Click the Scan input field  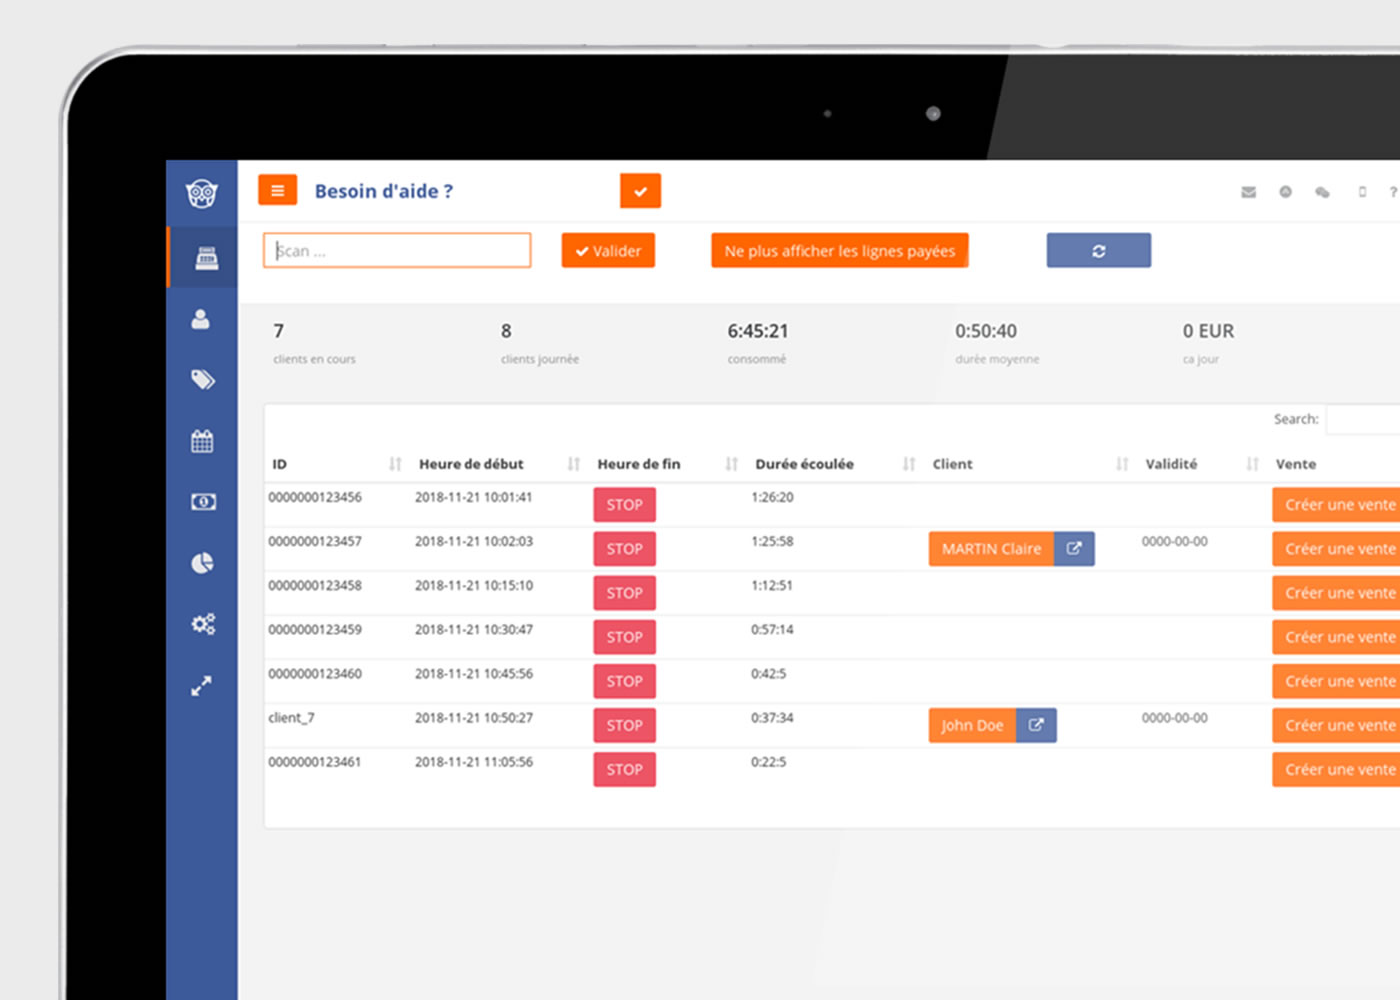click(x=397, y=251)
